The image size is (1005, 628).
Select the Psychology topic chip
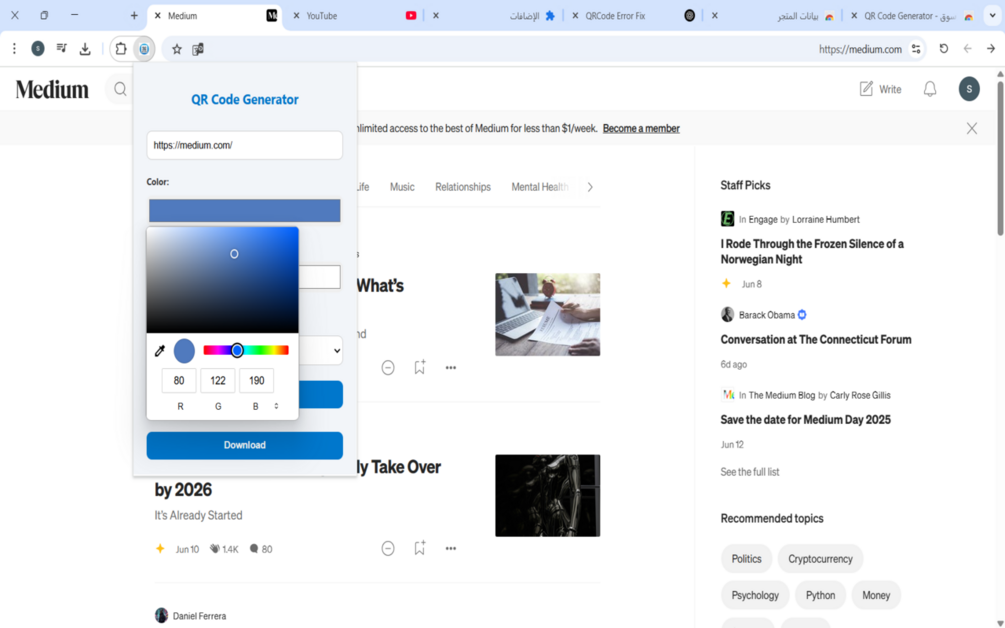tap(755, 595)
